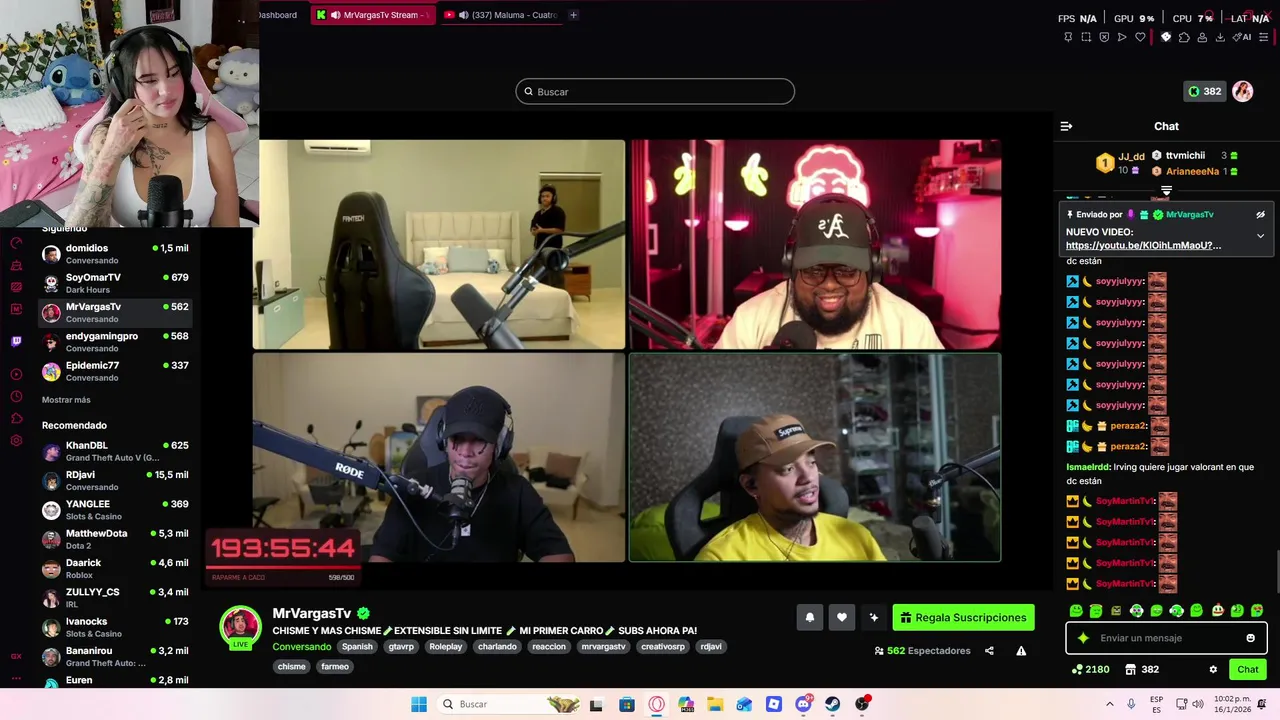1280x720 pixels.
Task: Share the stream using share icon
Action: [x=989, y=651]
